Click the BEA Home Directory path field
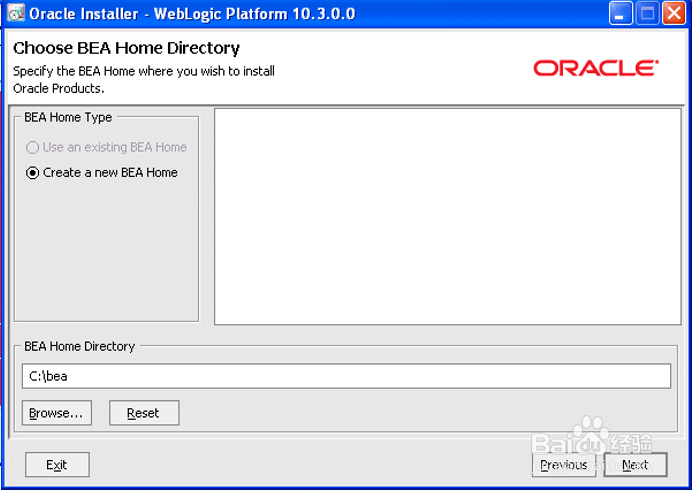Screen dimensions: 692x490 tap(346, 376)
